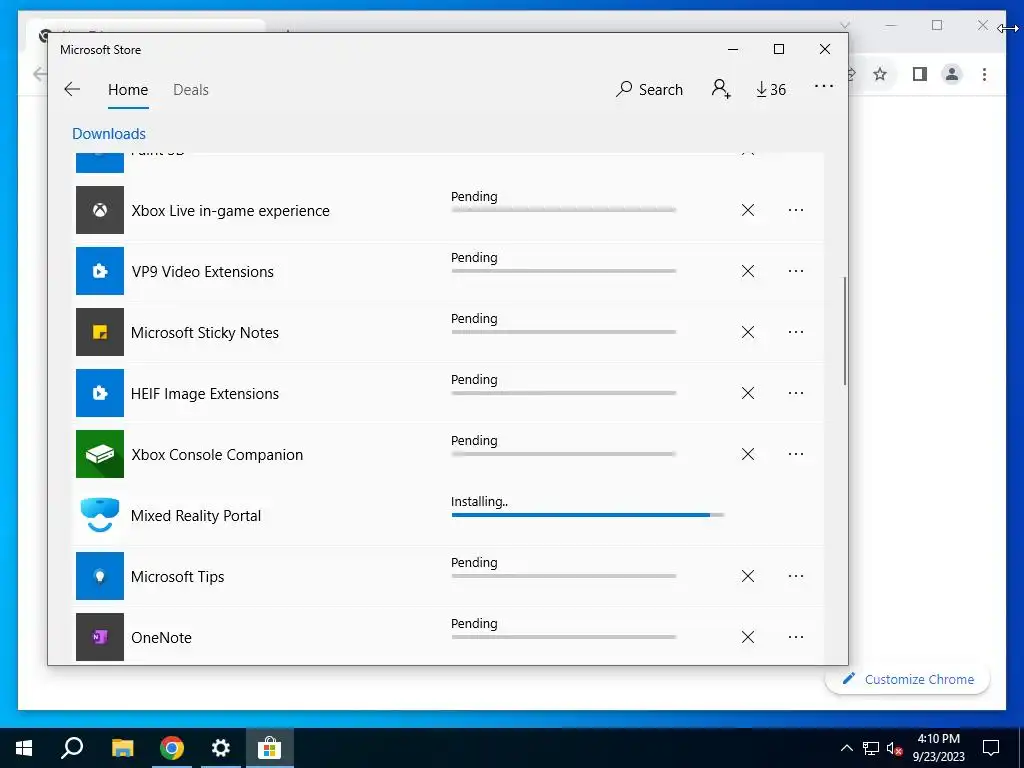
Task: Open more options for OneNote
Action: pos(795,637)
